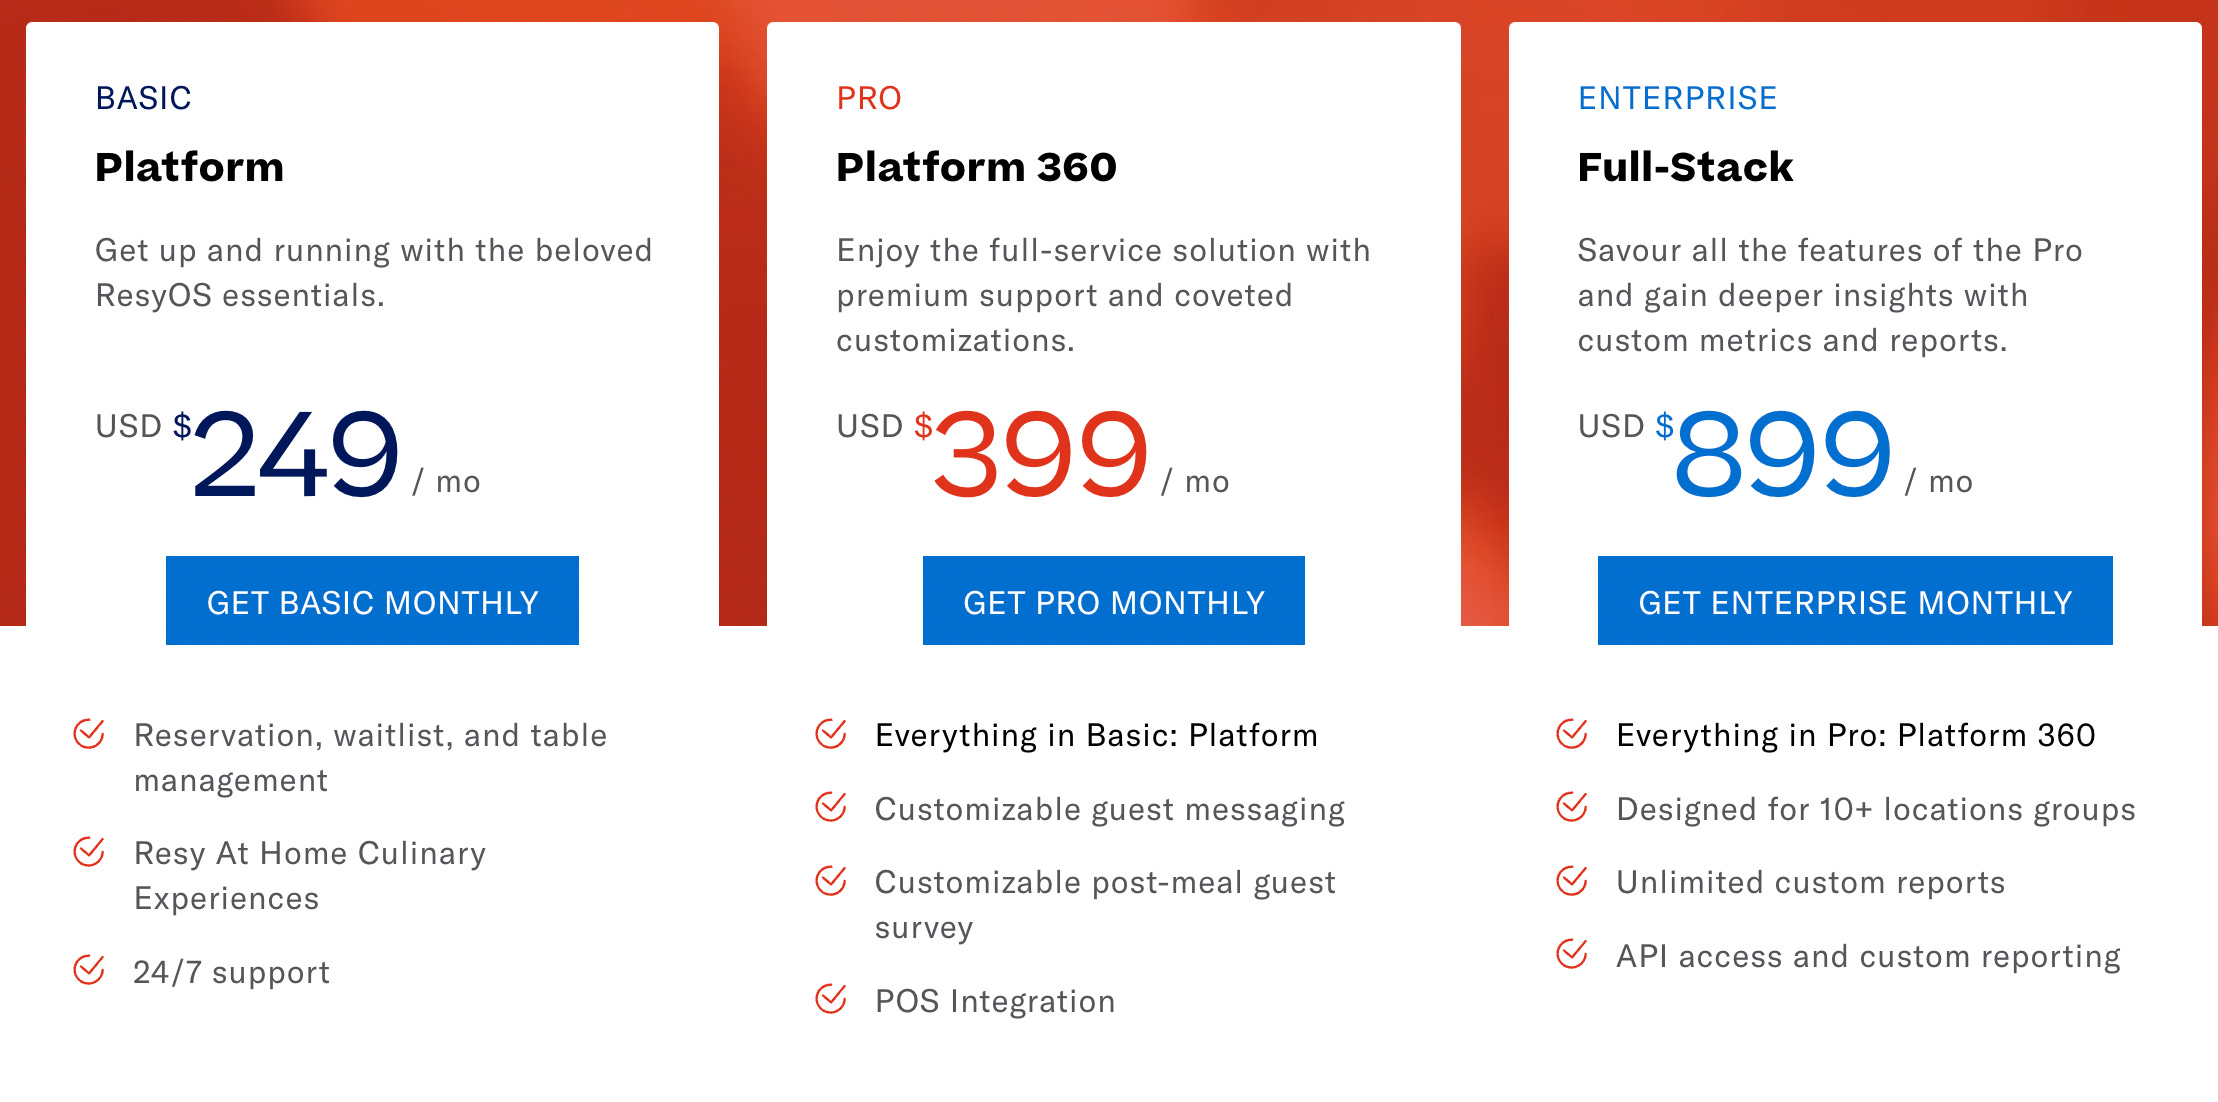This screenshot has height=1102, width=2218.
Task: Click checkmark icon beside Reservation, waitlist feature
Action: click(89, 734)
